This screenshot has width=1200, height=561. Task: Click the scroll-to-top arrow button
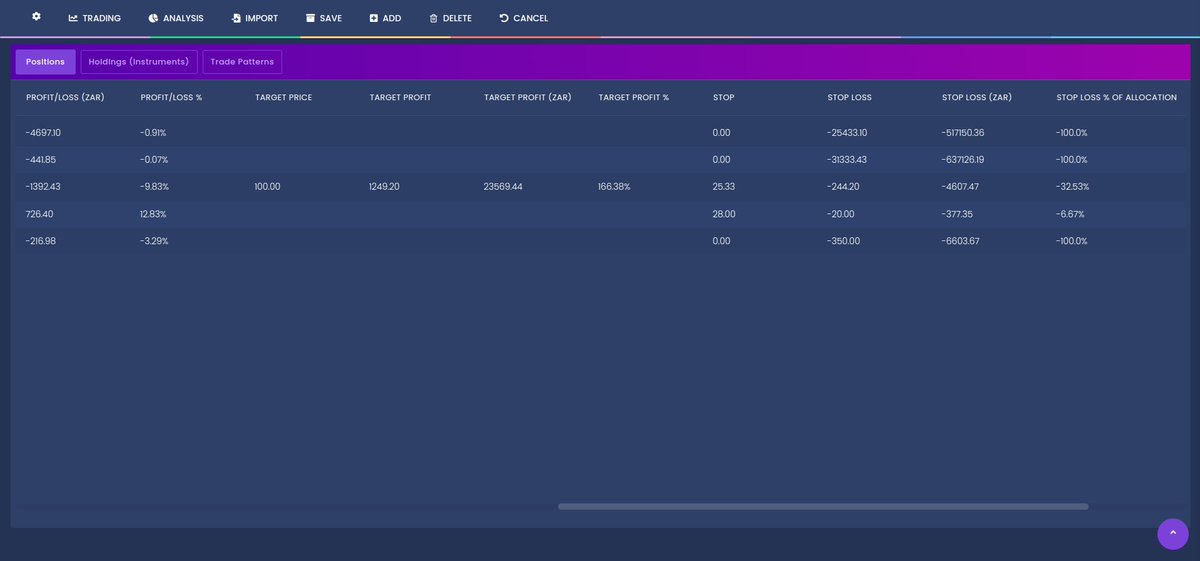(1173, 533)
